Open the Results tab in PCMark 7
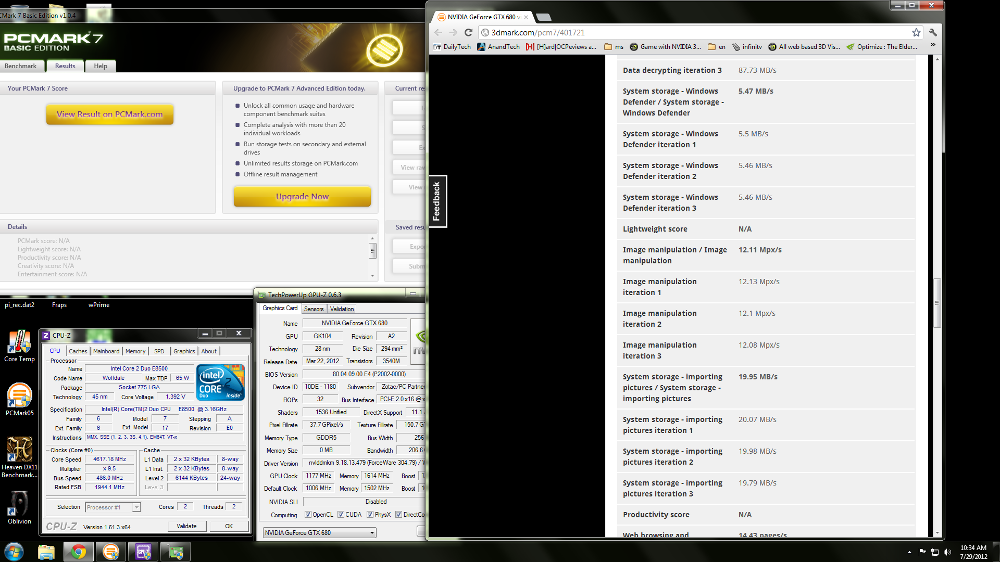Screen dimensions: 1000x562 [x=65, y=66]
